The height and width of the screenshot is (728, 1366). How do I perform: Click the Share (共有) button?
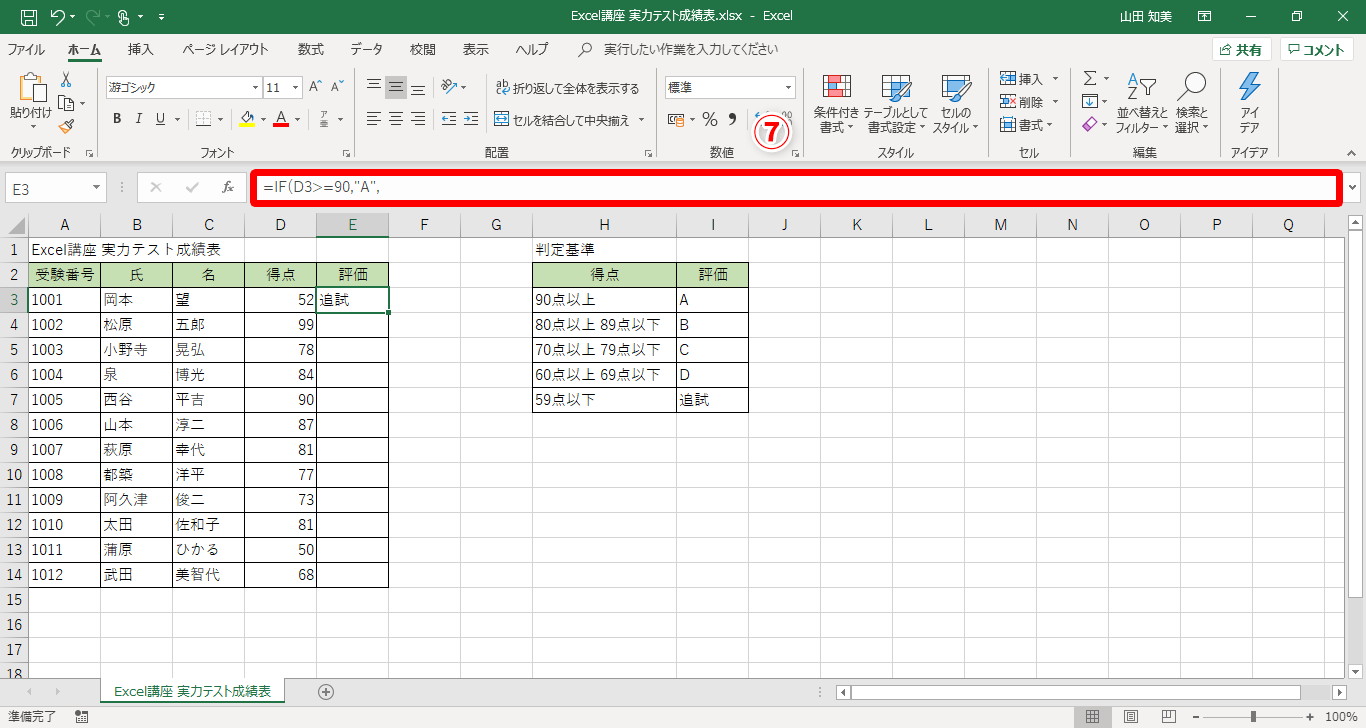1241,50
